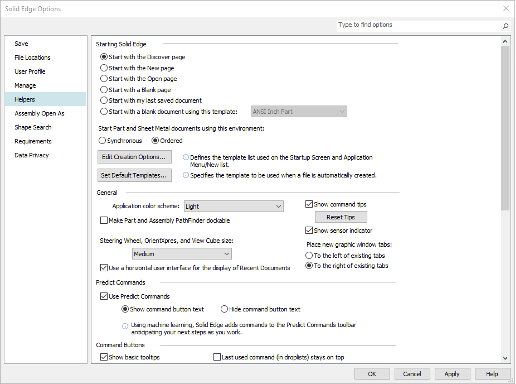Image resolution: width=516 pixels, height=384 pixels.
Task: Confirm with the OK button
Action: [x=372, y=374]
